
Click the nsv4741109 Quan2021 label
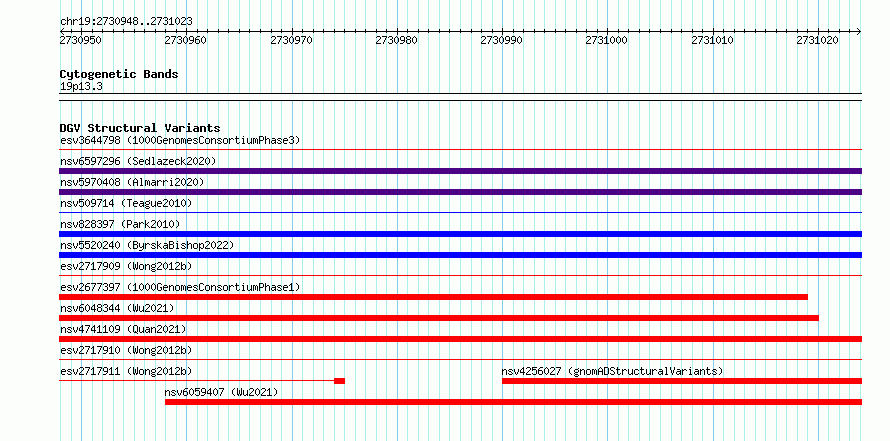(123, 329)
